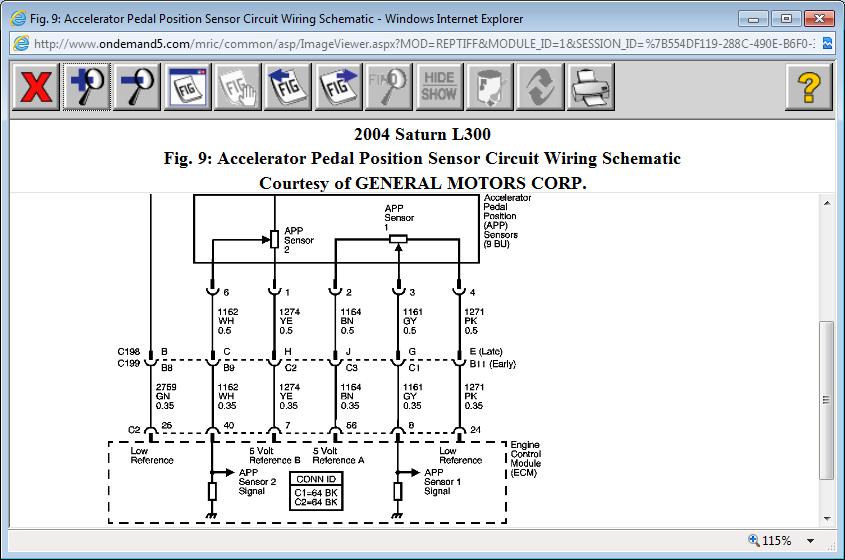Click the Internet Explorer page icon in address bar

pyautogui.click(x=21, y=44)
